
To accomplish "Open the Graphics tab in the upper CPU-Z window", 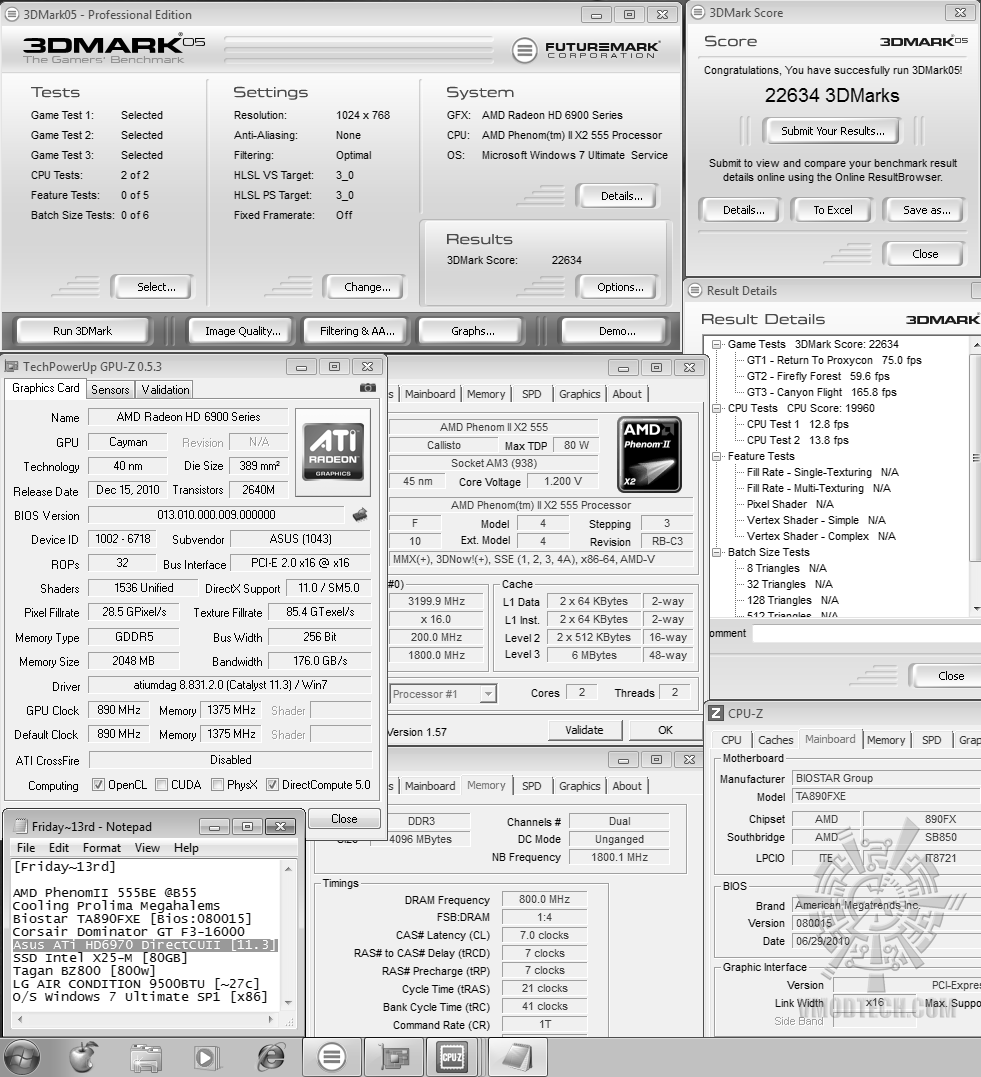I will (580, 394).
